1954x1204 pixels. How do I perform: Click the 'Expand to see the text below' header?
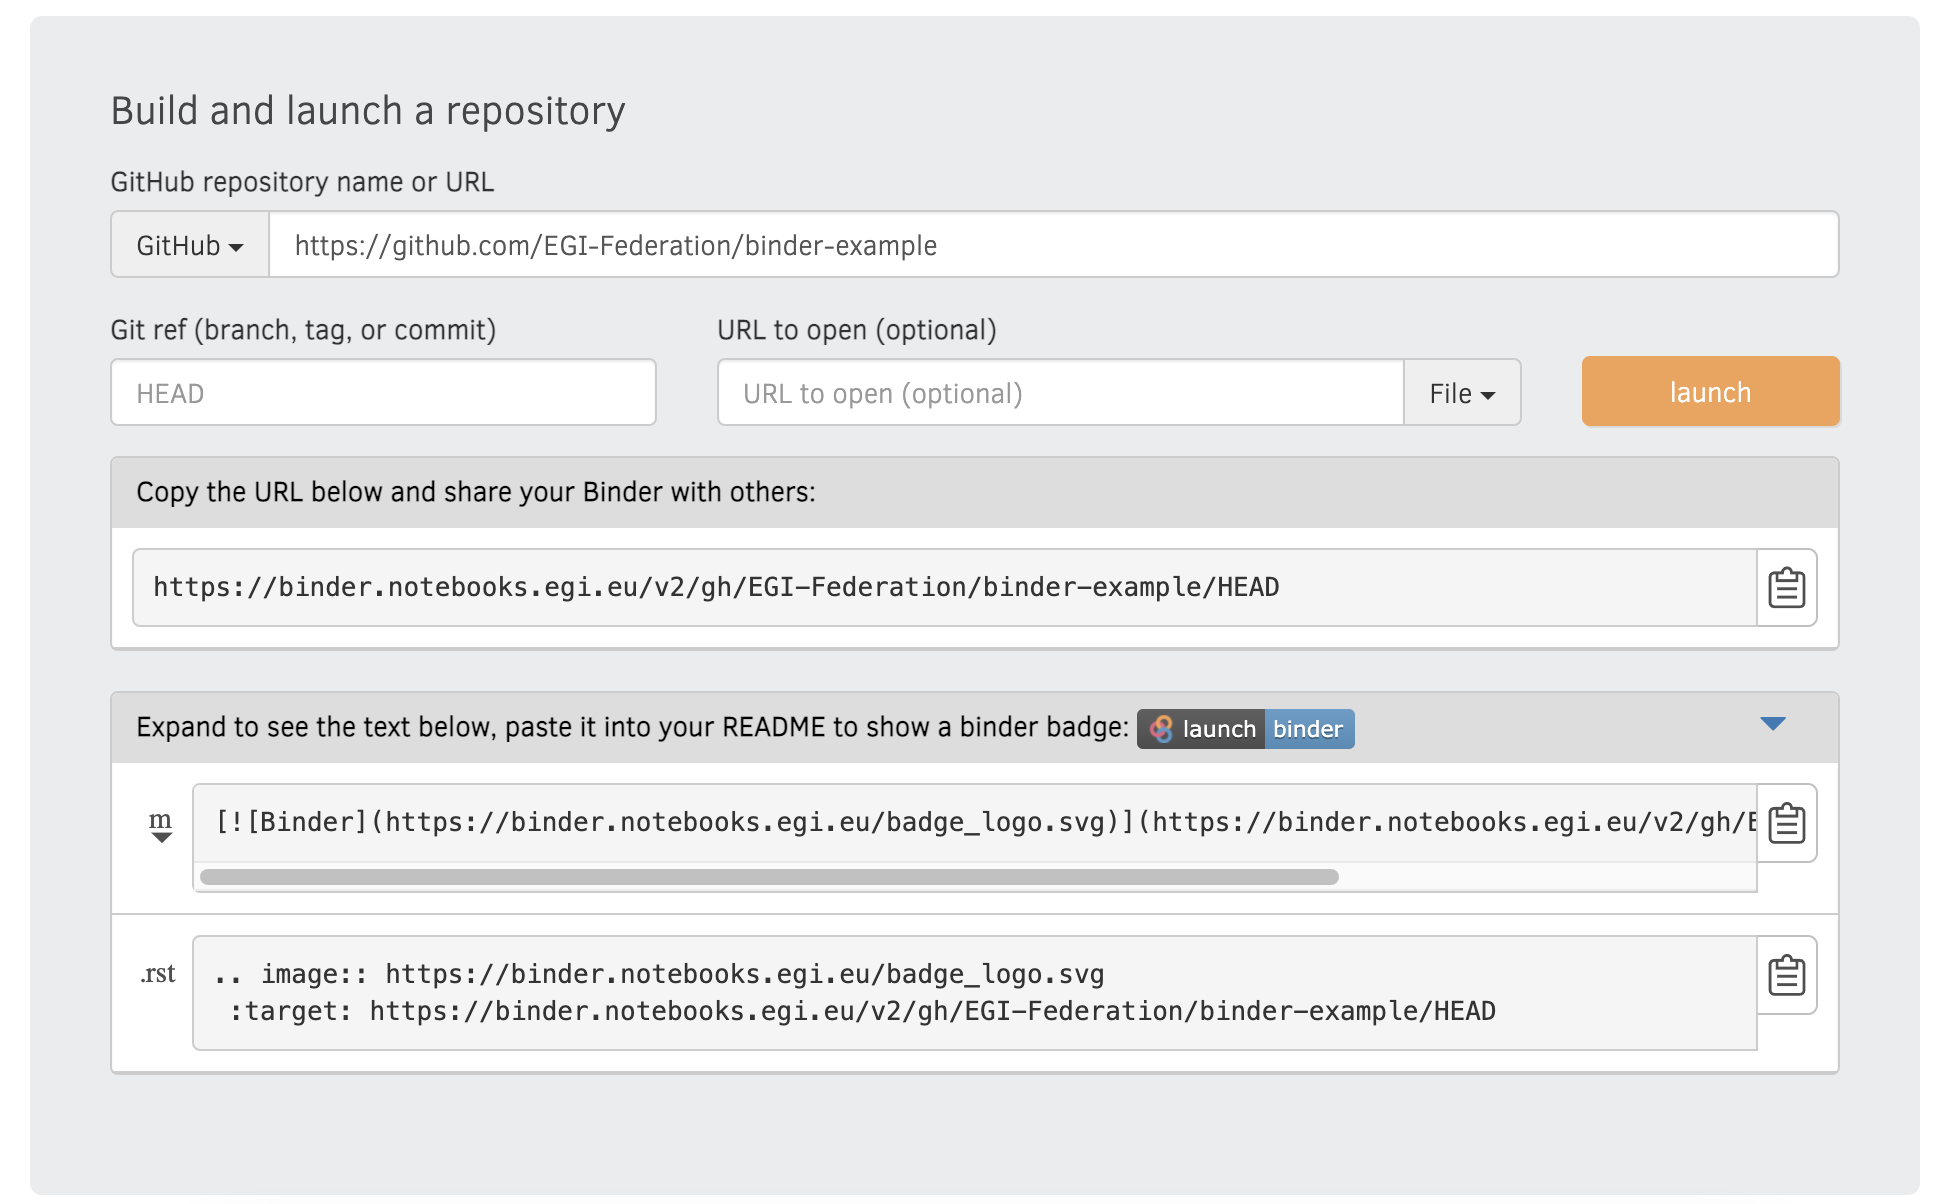point(632,727)
